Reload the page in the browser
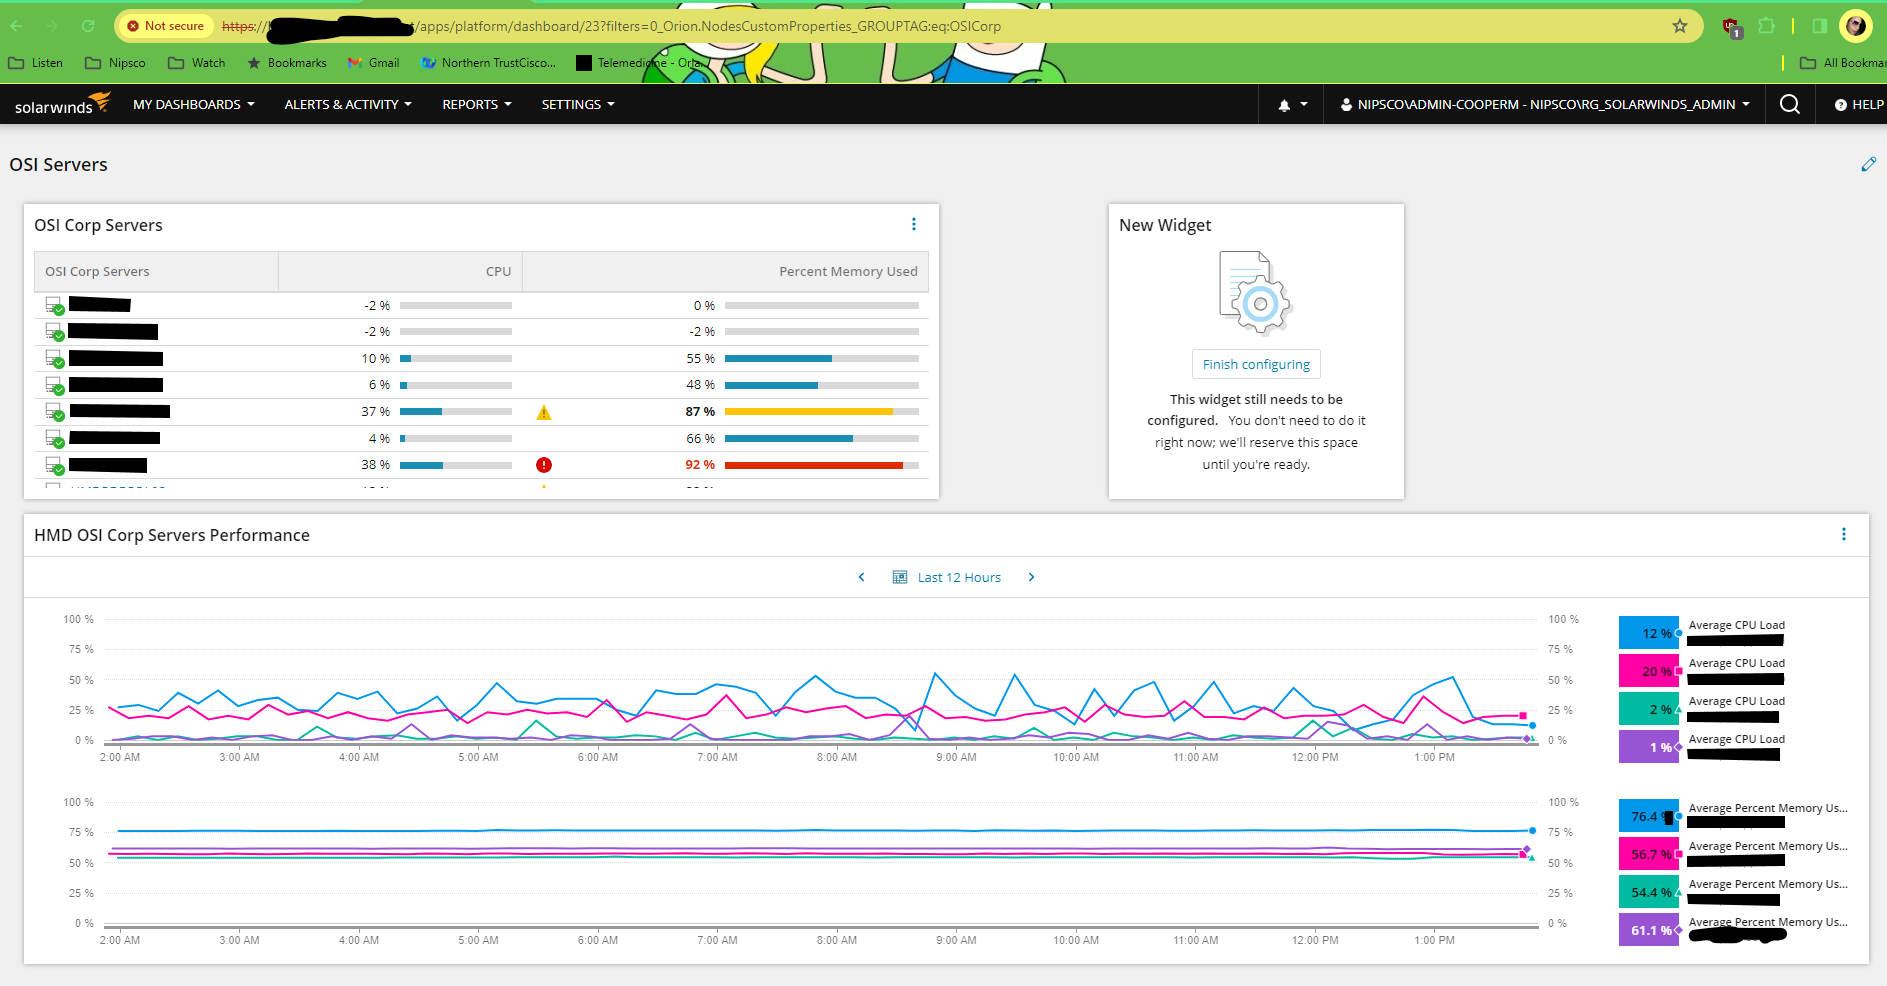This screenshot has width=1887, height=986. click(x=88, y=26)
